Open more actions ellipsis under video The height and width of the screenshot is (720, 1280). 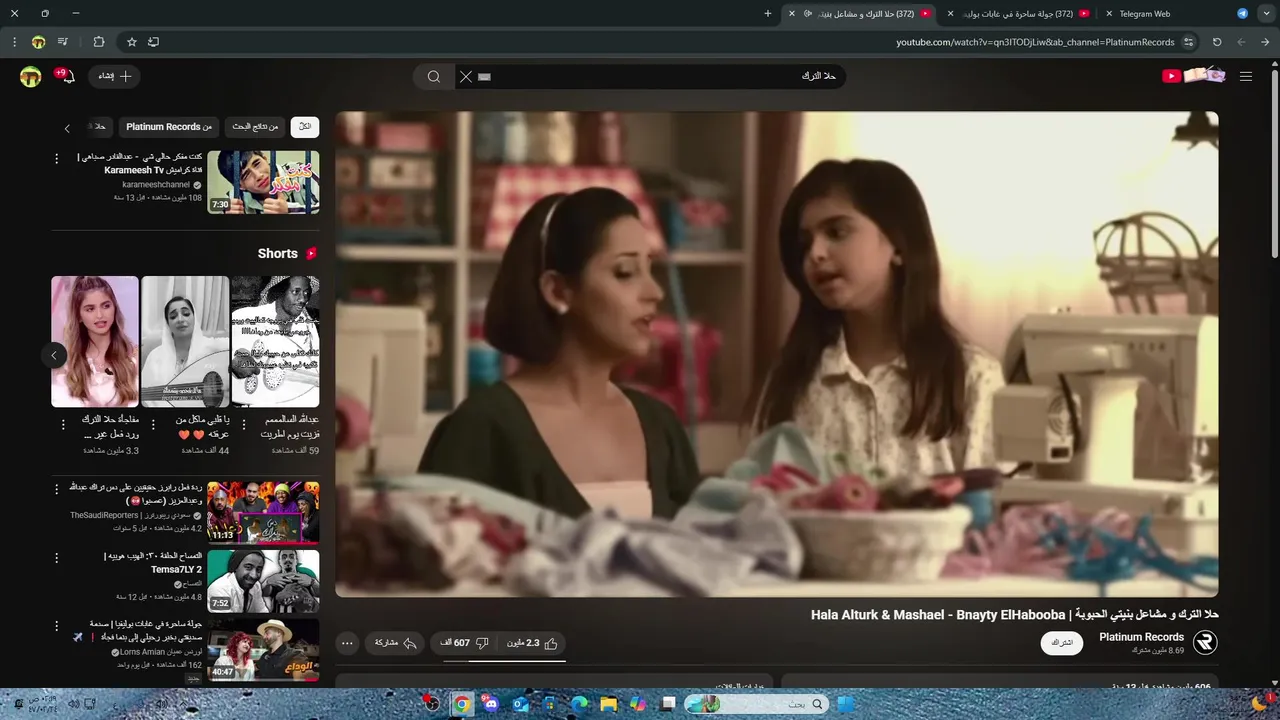(347, 643)
